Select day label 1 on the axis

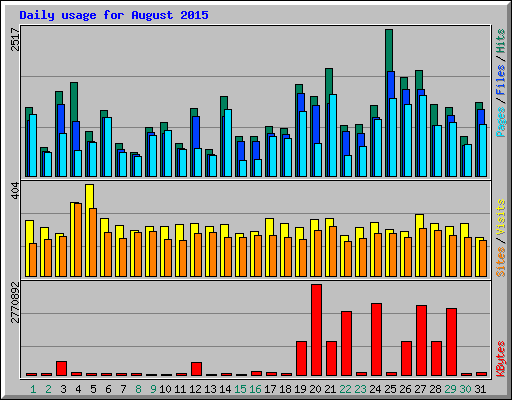pos(33,389)
